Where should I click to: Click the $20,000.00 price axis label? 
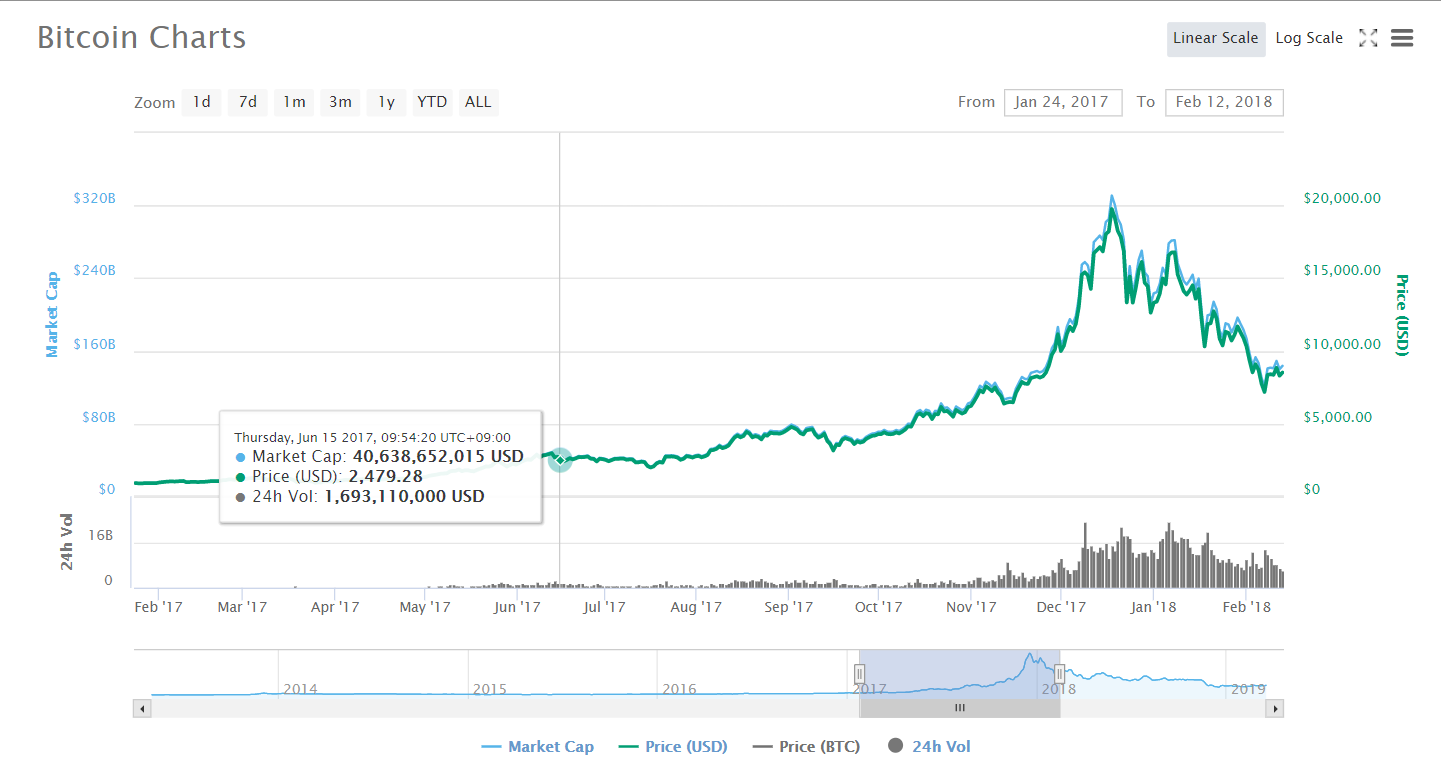[x=1342, y=199]
